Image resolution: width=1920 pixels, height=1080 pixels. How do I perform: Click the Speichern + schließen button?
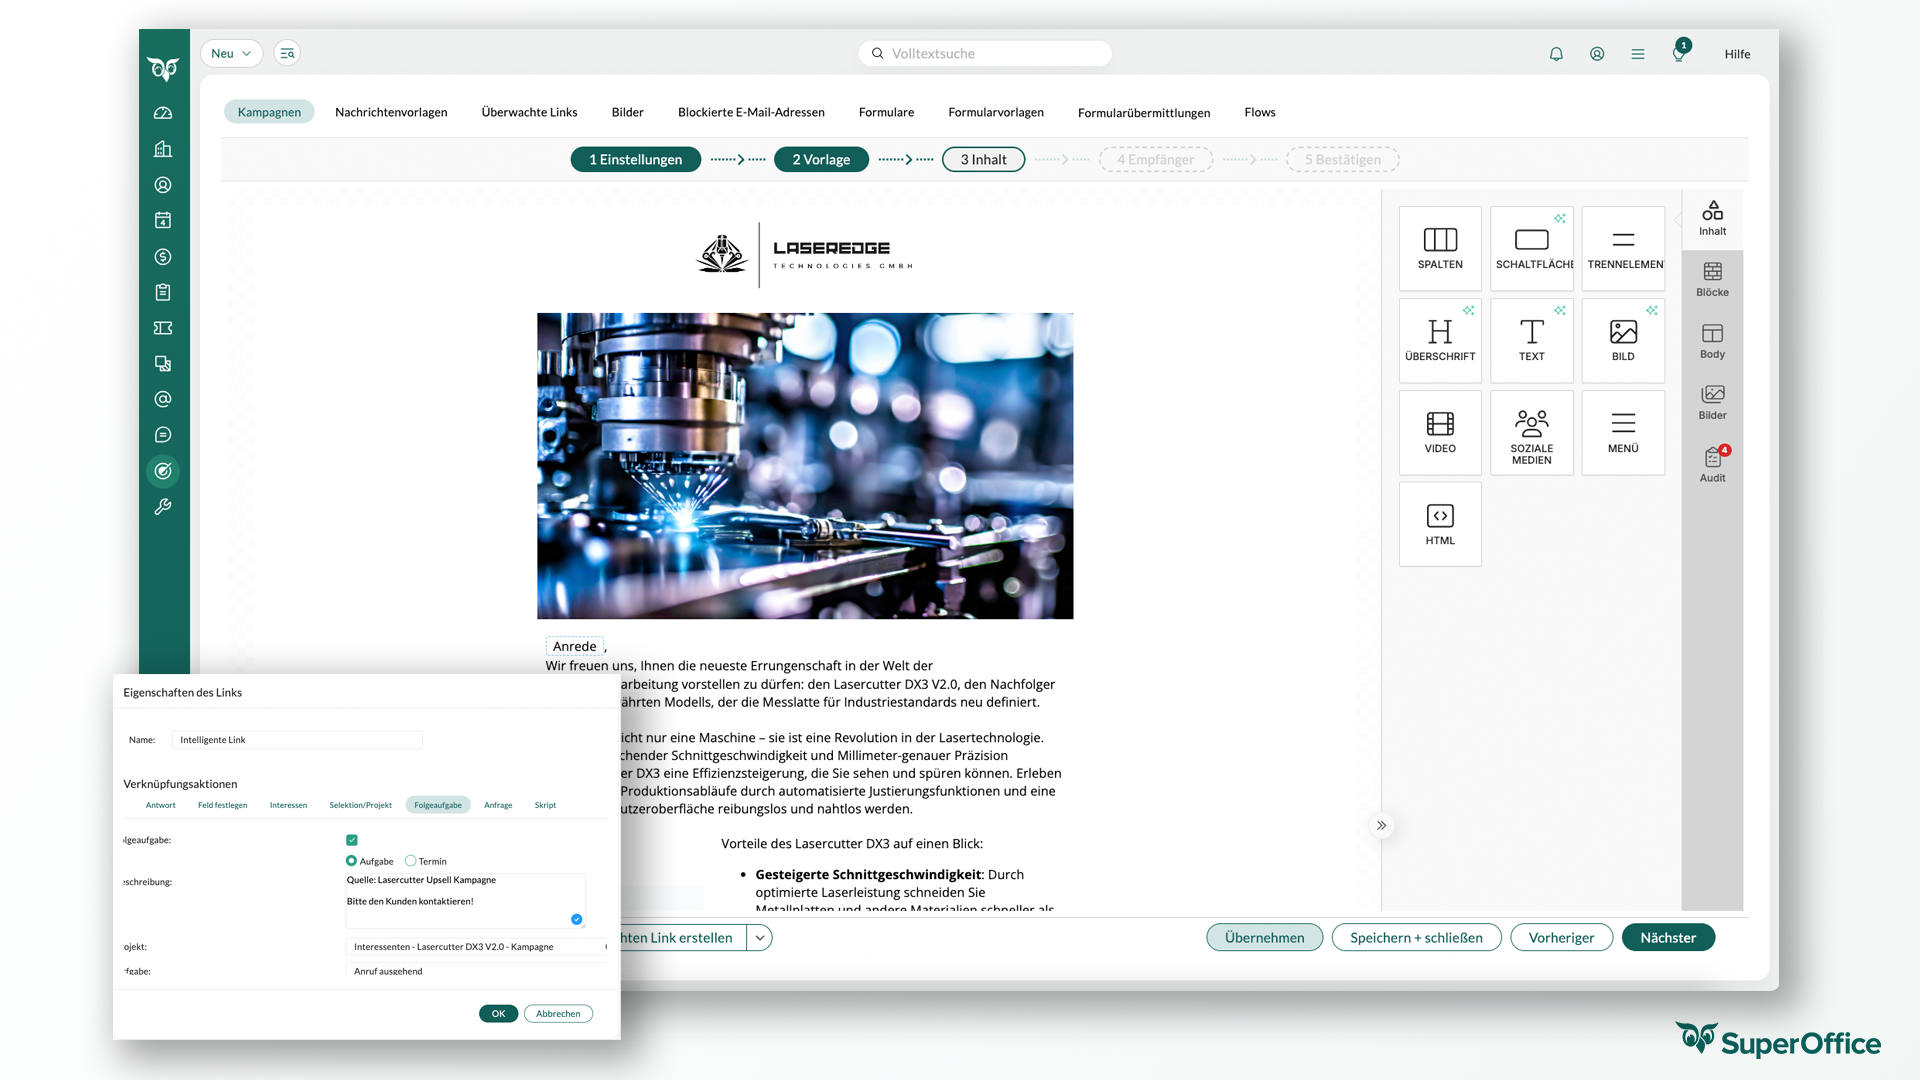pyautogui.click(x=1416, y=938)
